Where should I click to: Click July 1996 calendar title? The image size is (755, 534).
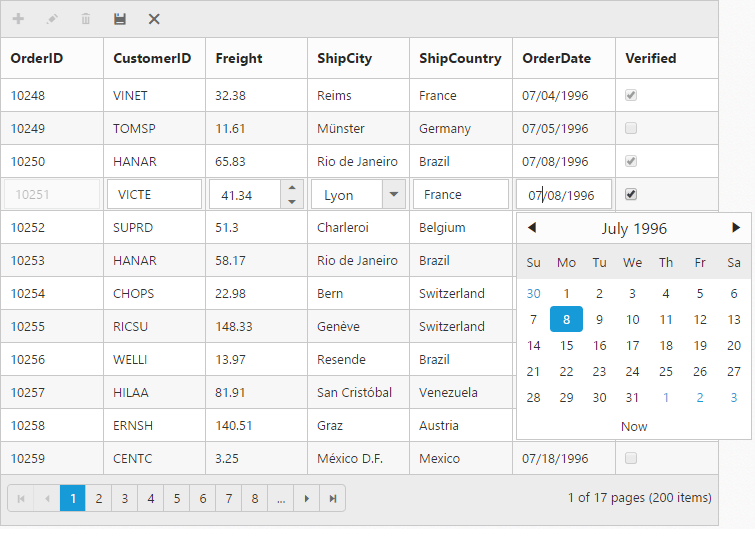pos(634,228)
